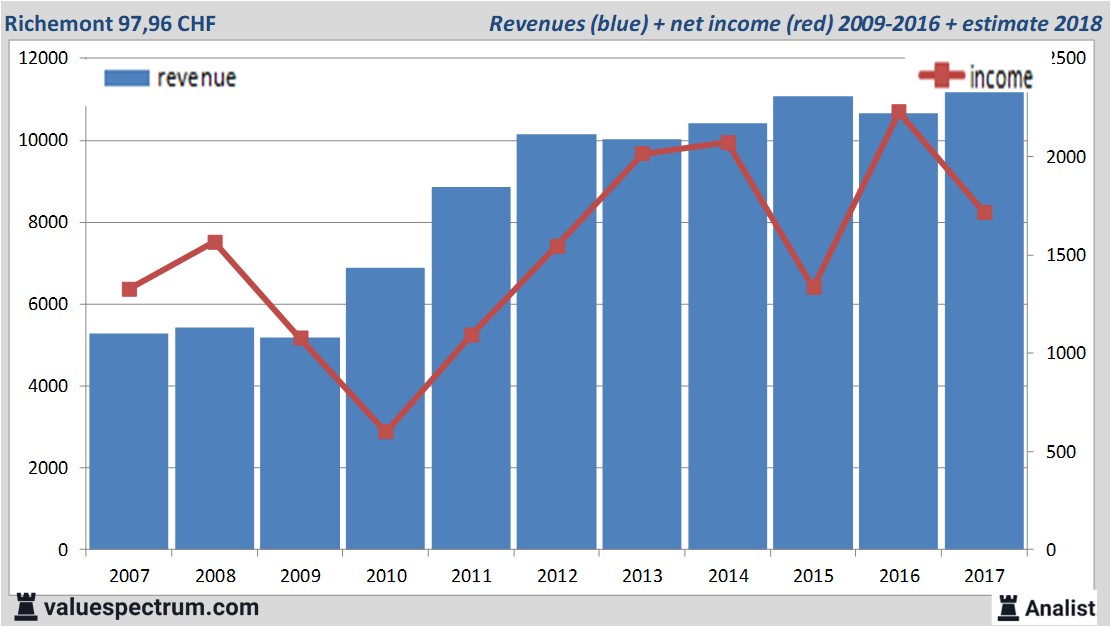The width and height of the screenshot is (1111, 627).
Task: Click the 'revenue' legend text
Action: (196, 78)
